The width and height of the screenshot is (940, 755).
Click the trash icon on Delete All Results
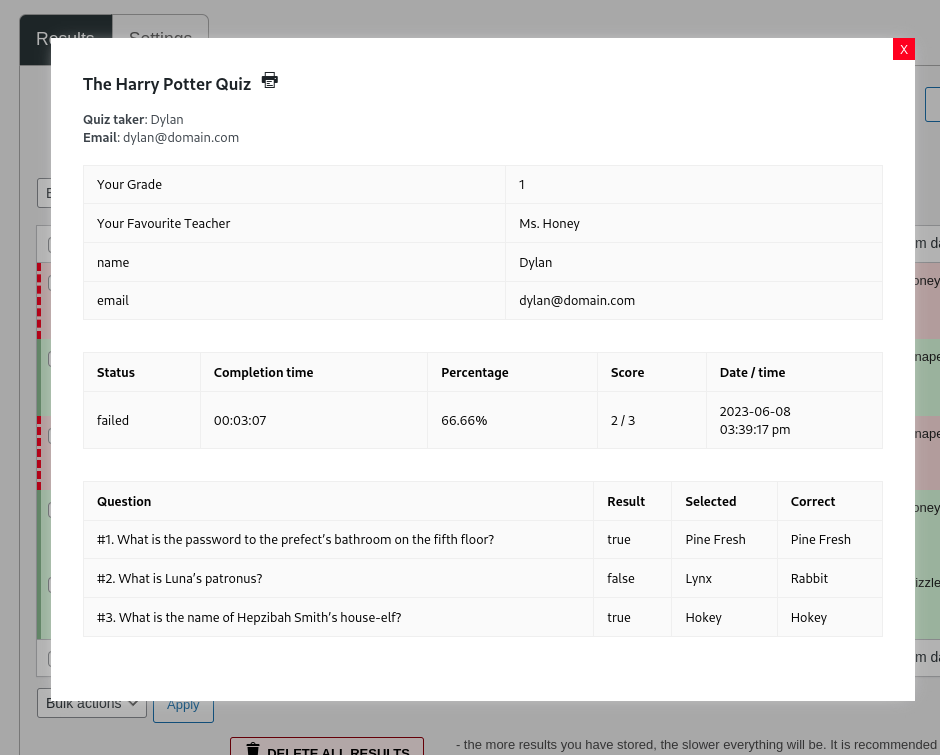[x=253, y=749]
